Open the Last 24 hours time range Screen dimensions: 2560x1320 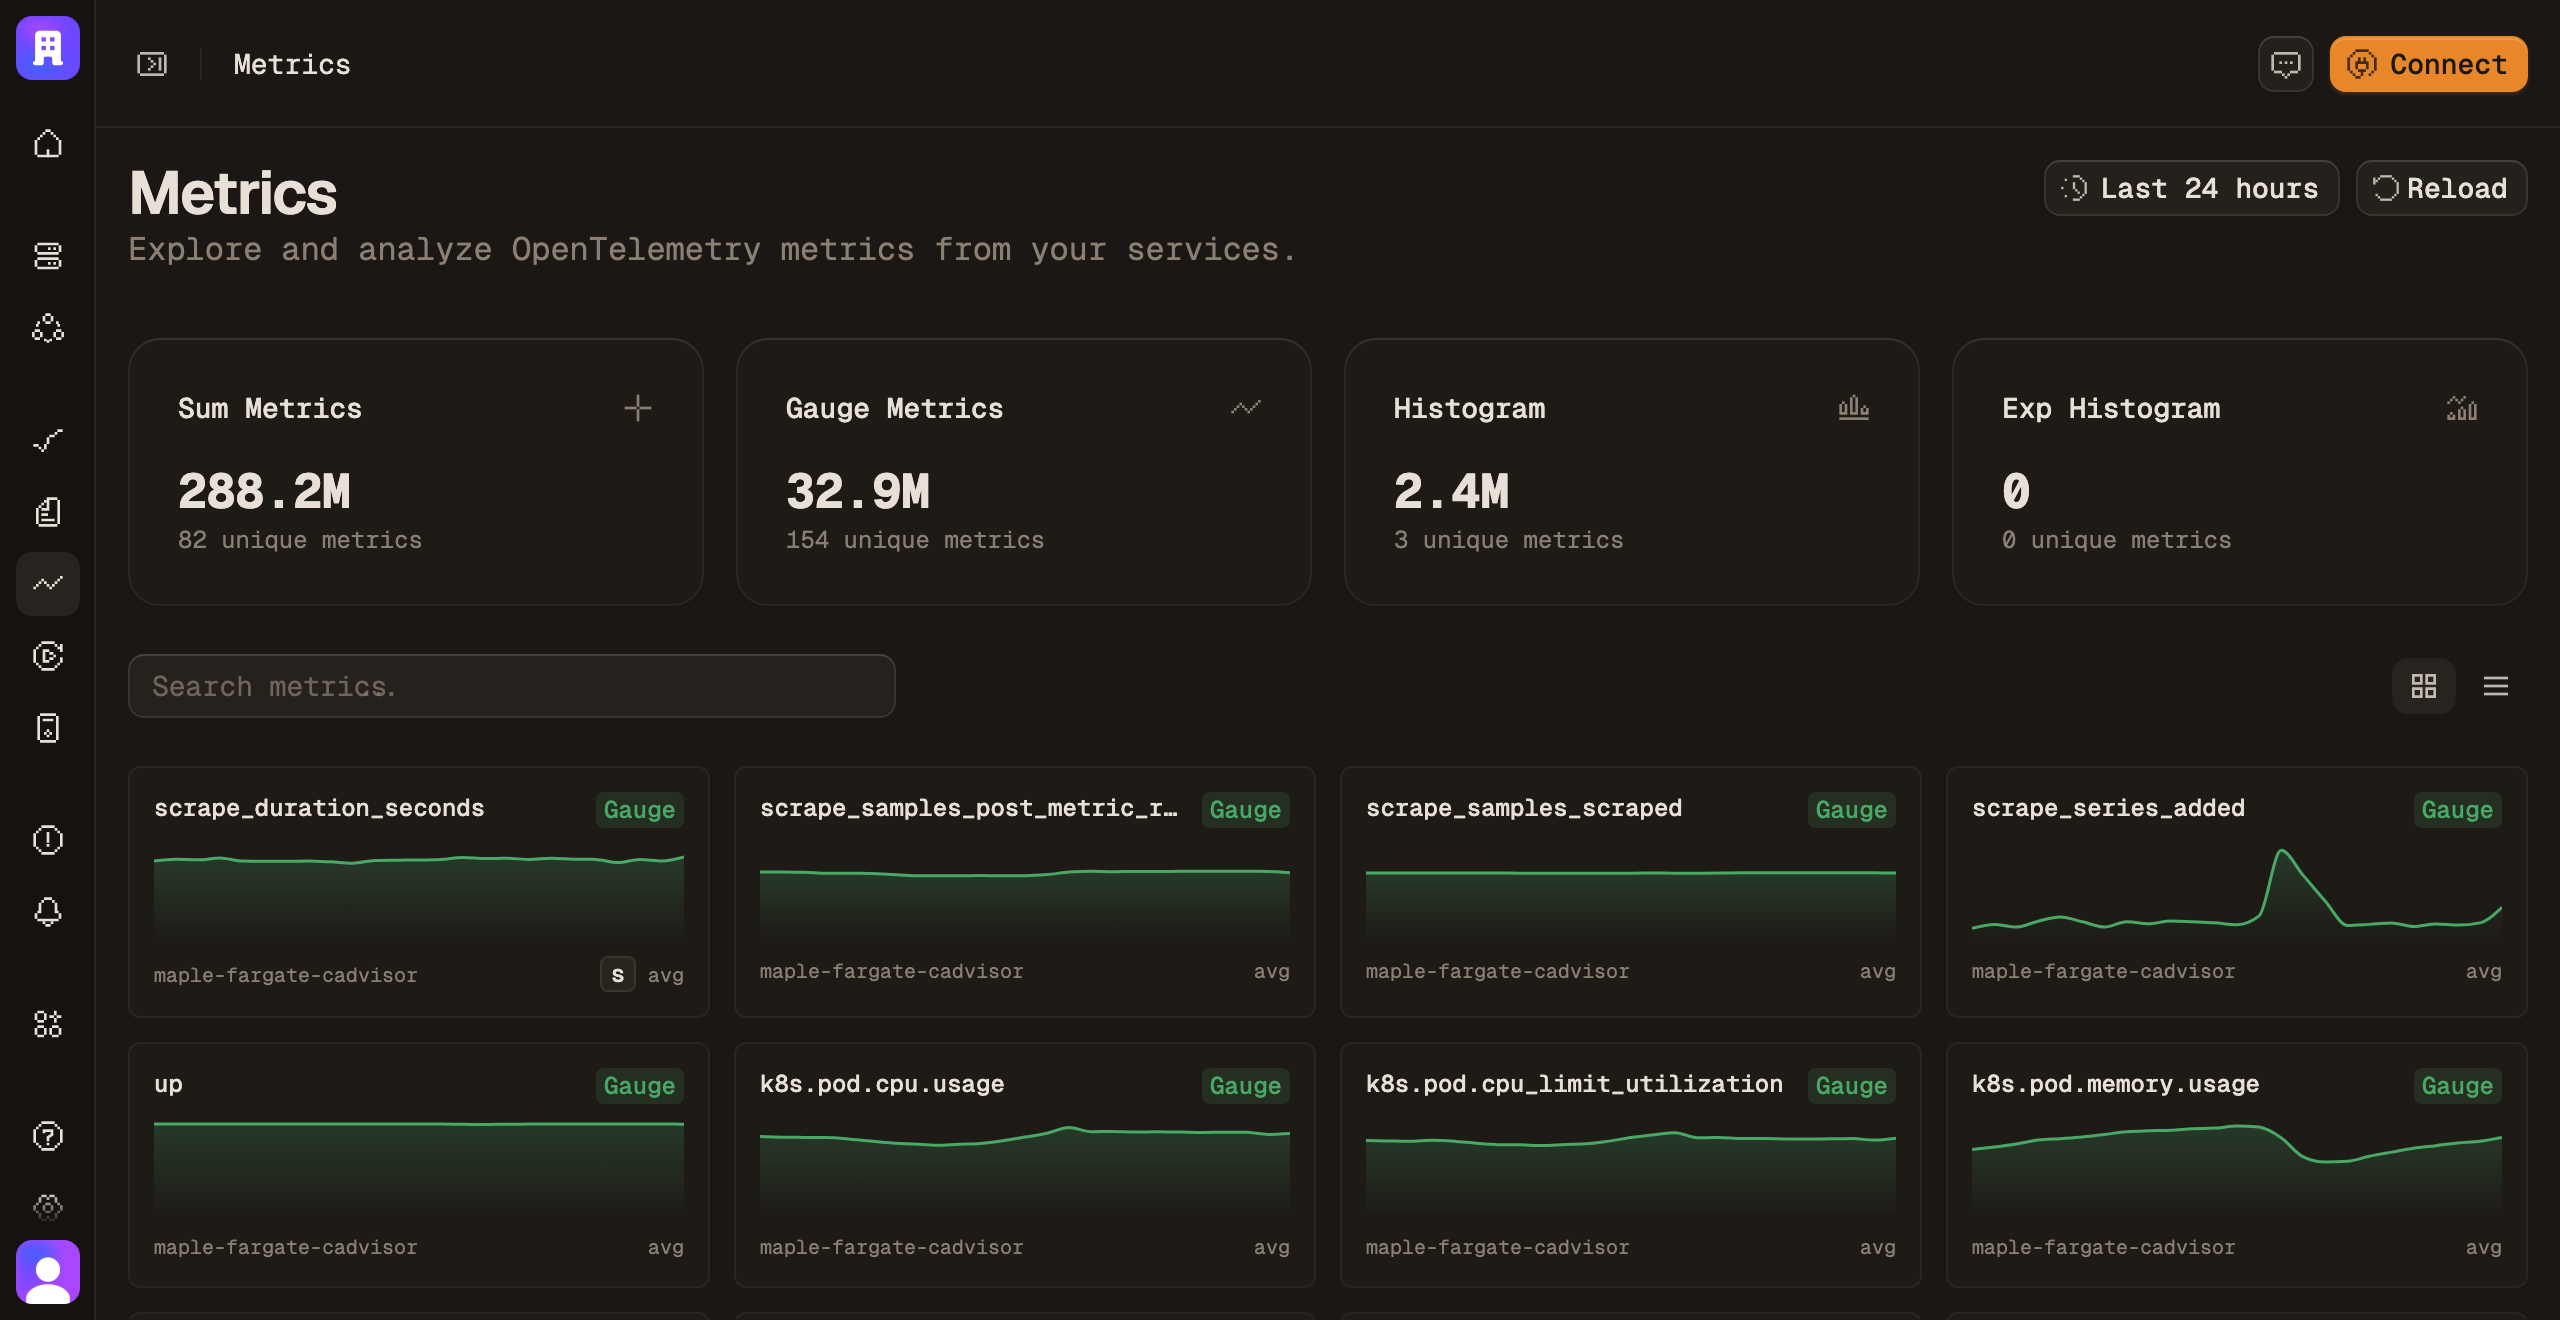tap(2191, 188)
